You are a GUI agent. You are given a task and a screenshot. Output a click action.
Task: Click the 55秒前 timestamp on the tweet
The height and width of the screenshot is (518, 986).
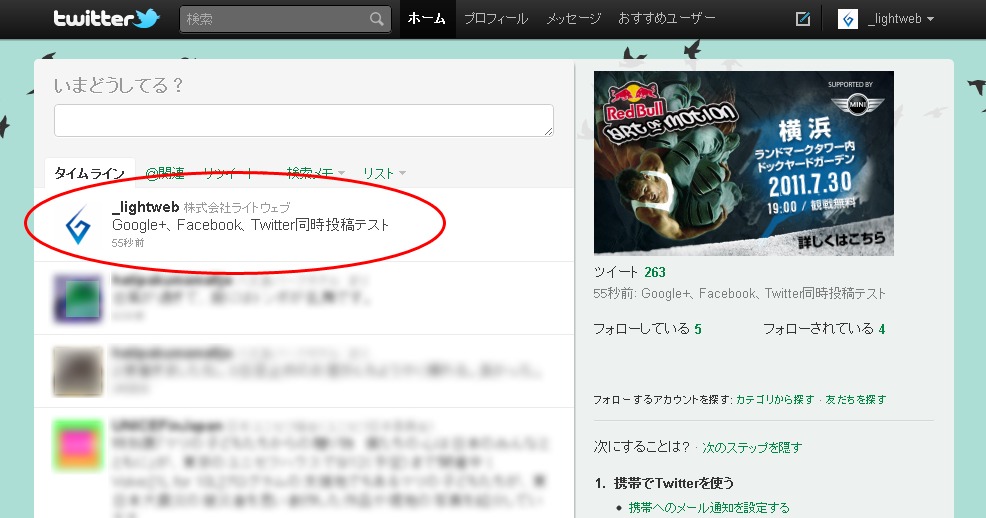pos(128,243)
